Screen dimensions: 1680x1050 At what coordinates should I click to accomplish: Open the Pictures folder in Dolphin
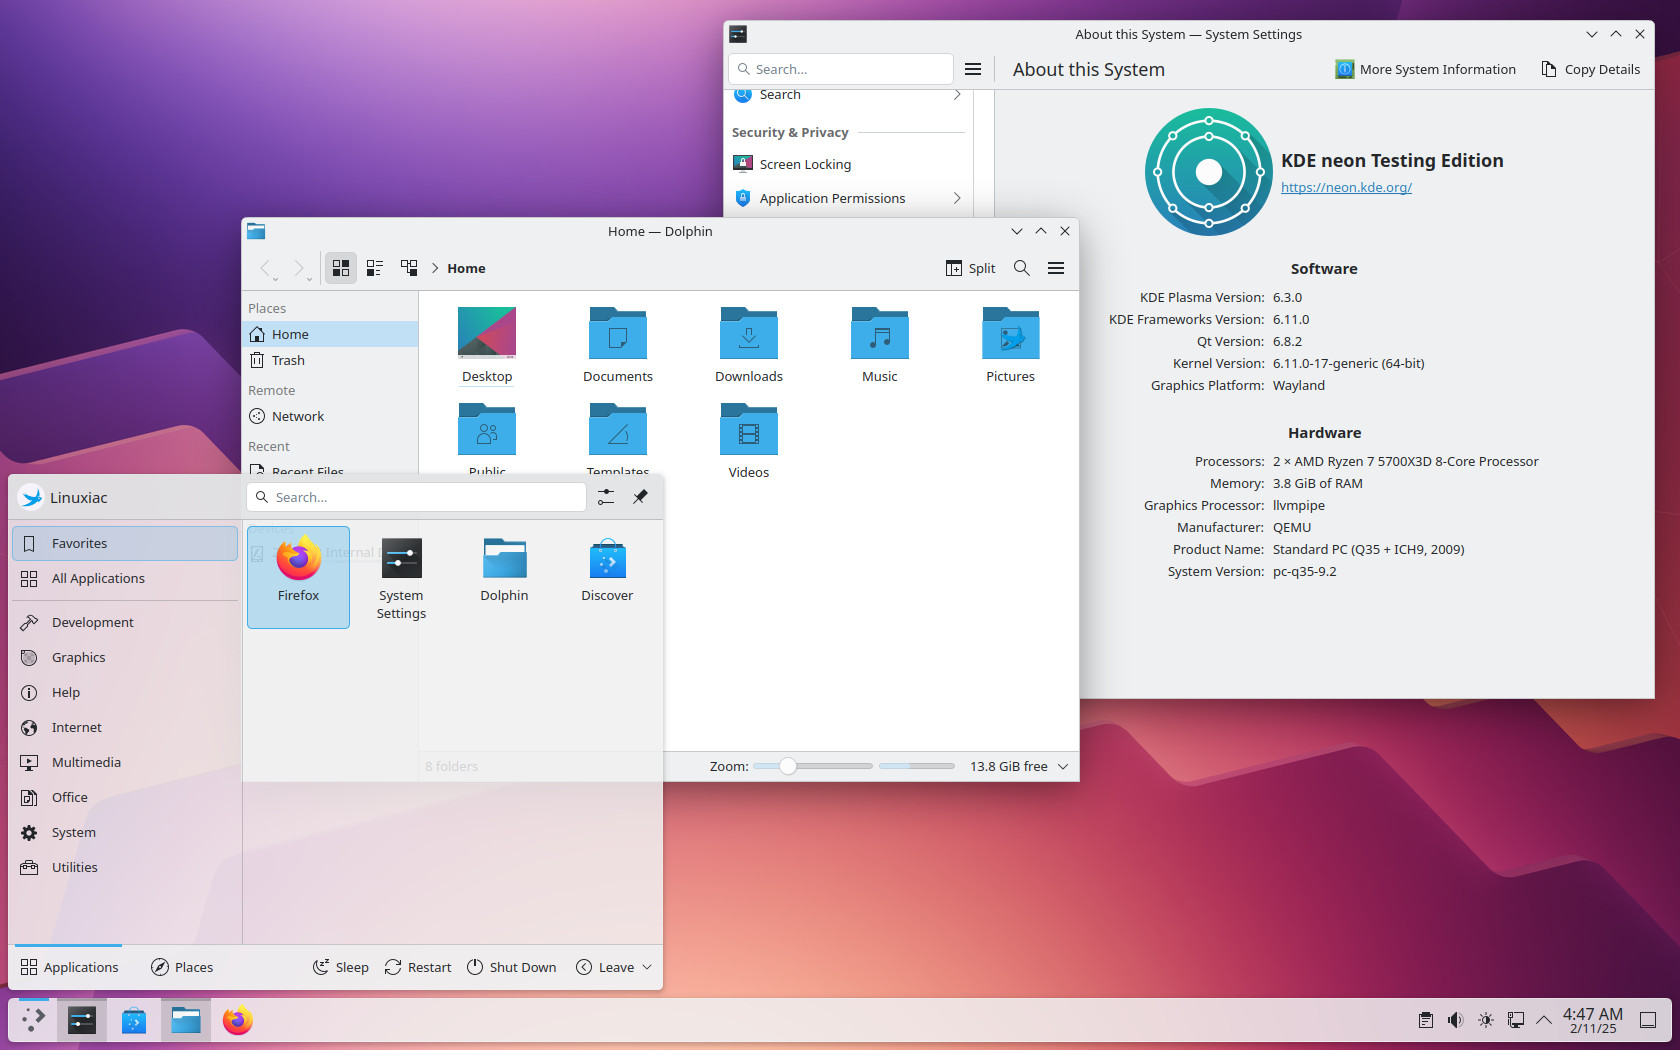[1011, 345]
